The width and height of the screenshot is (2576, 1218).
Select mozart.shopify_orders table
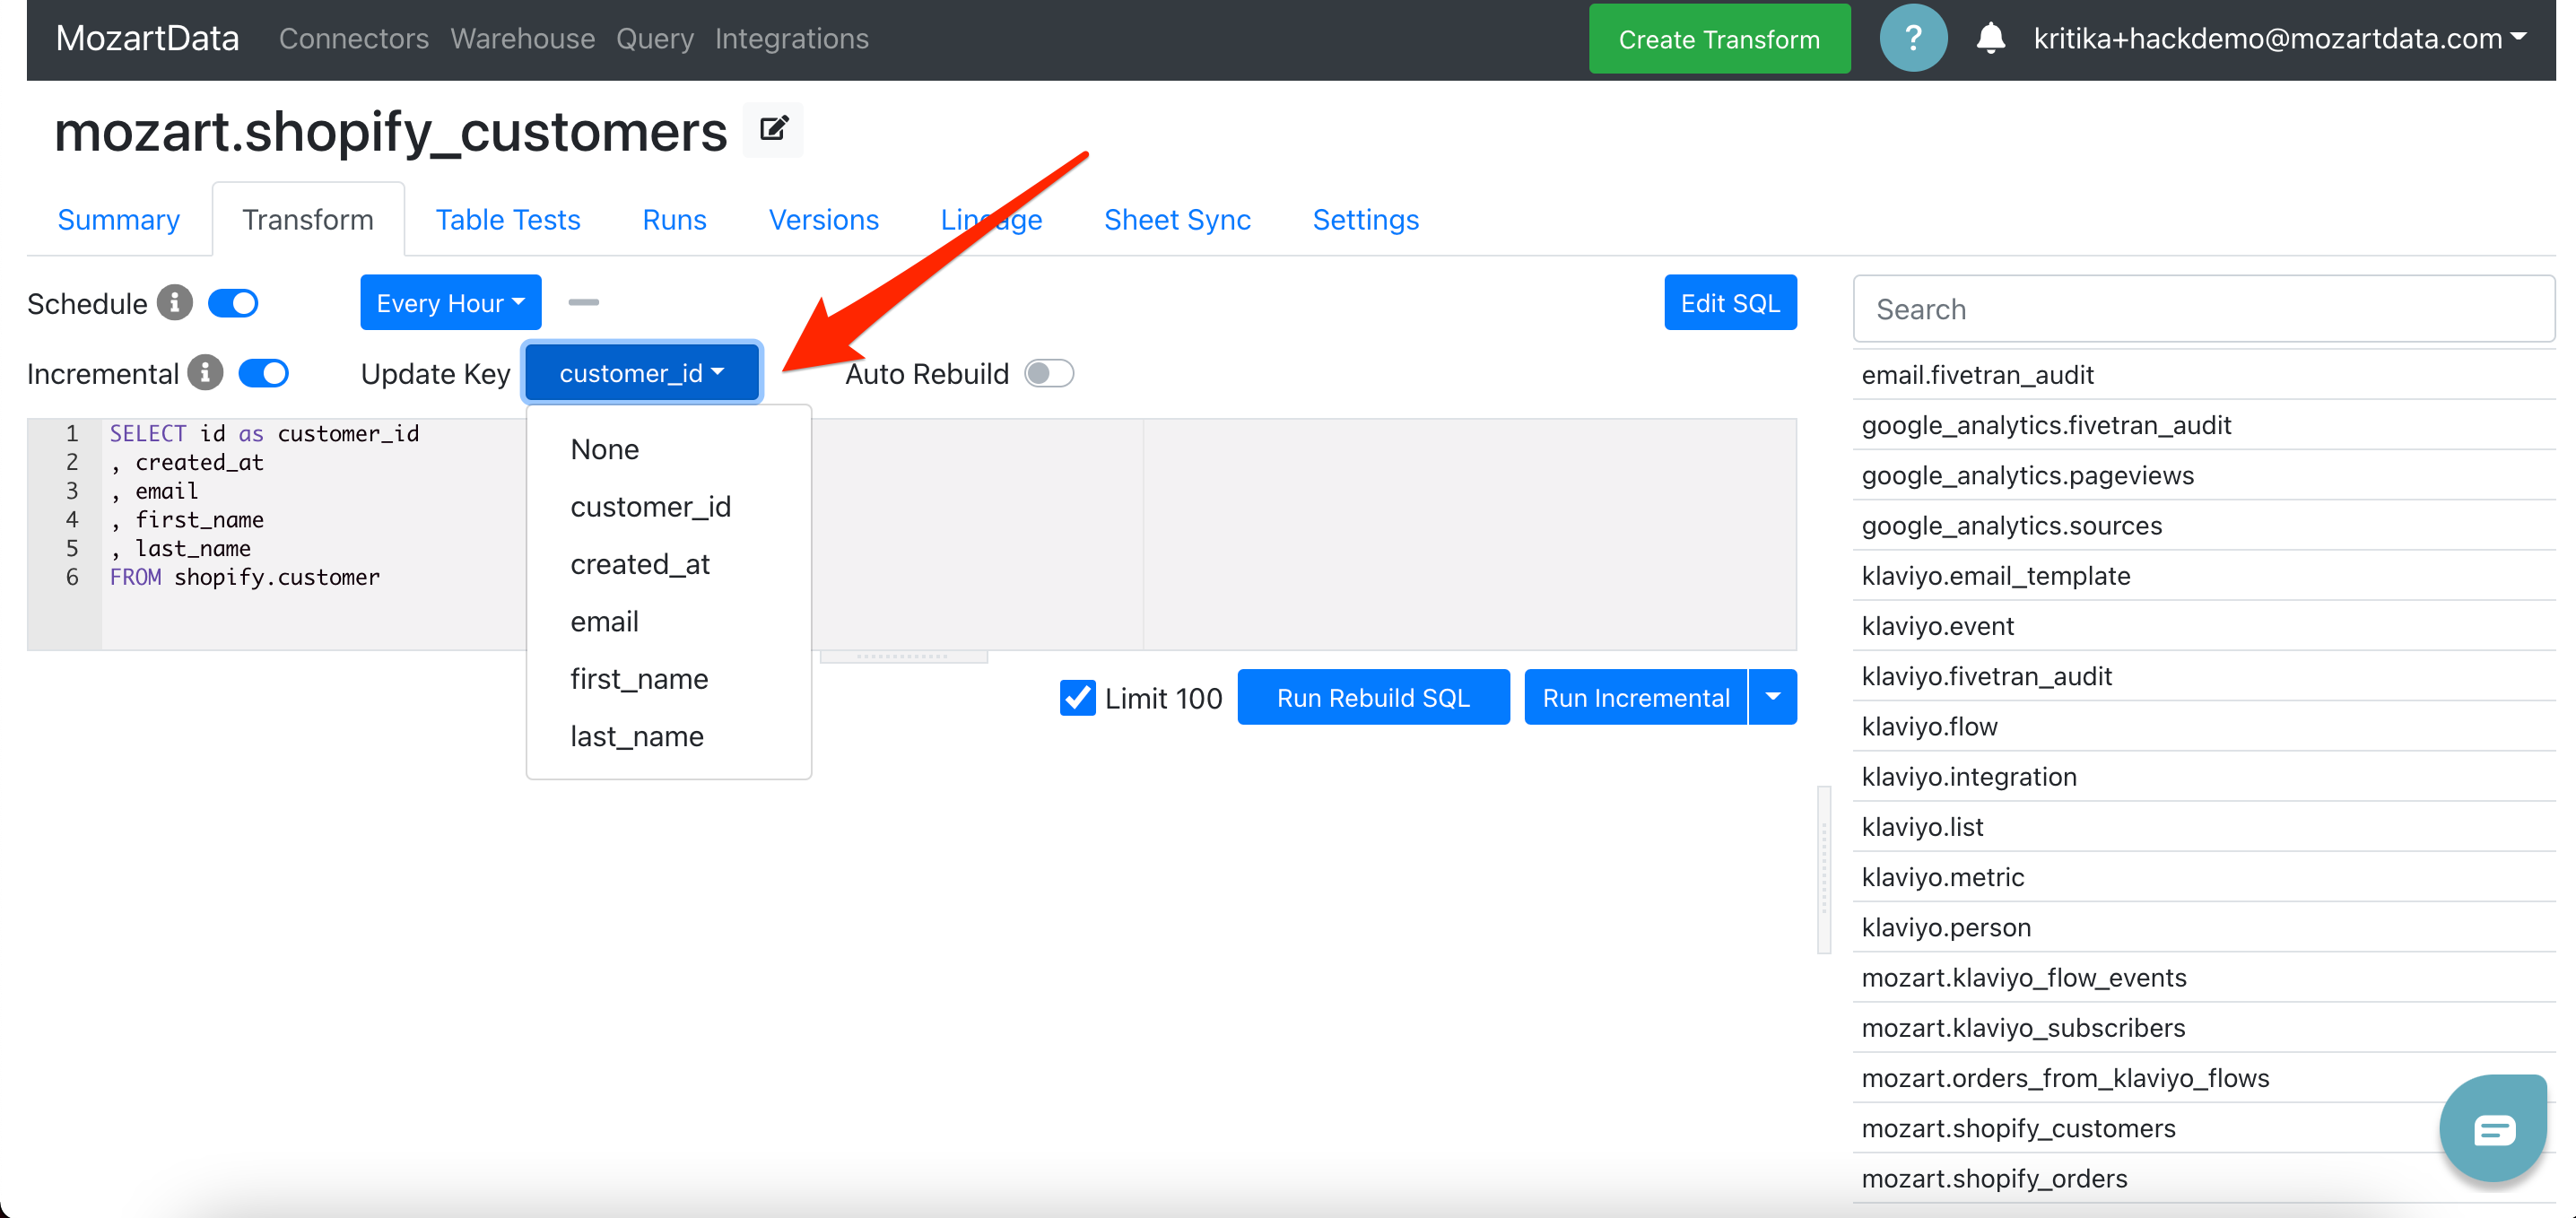[x=2203, y=1179]
